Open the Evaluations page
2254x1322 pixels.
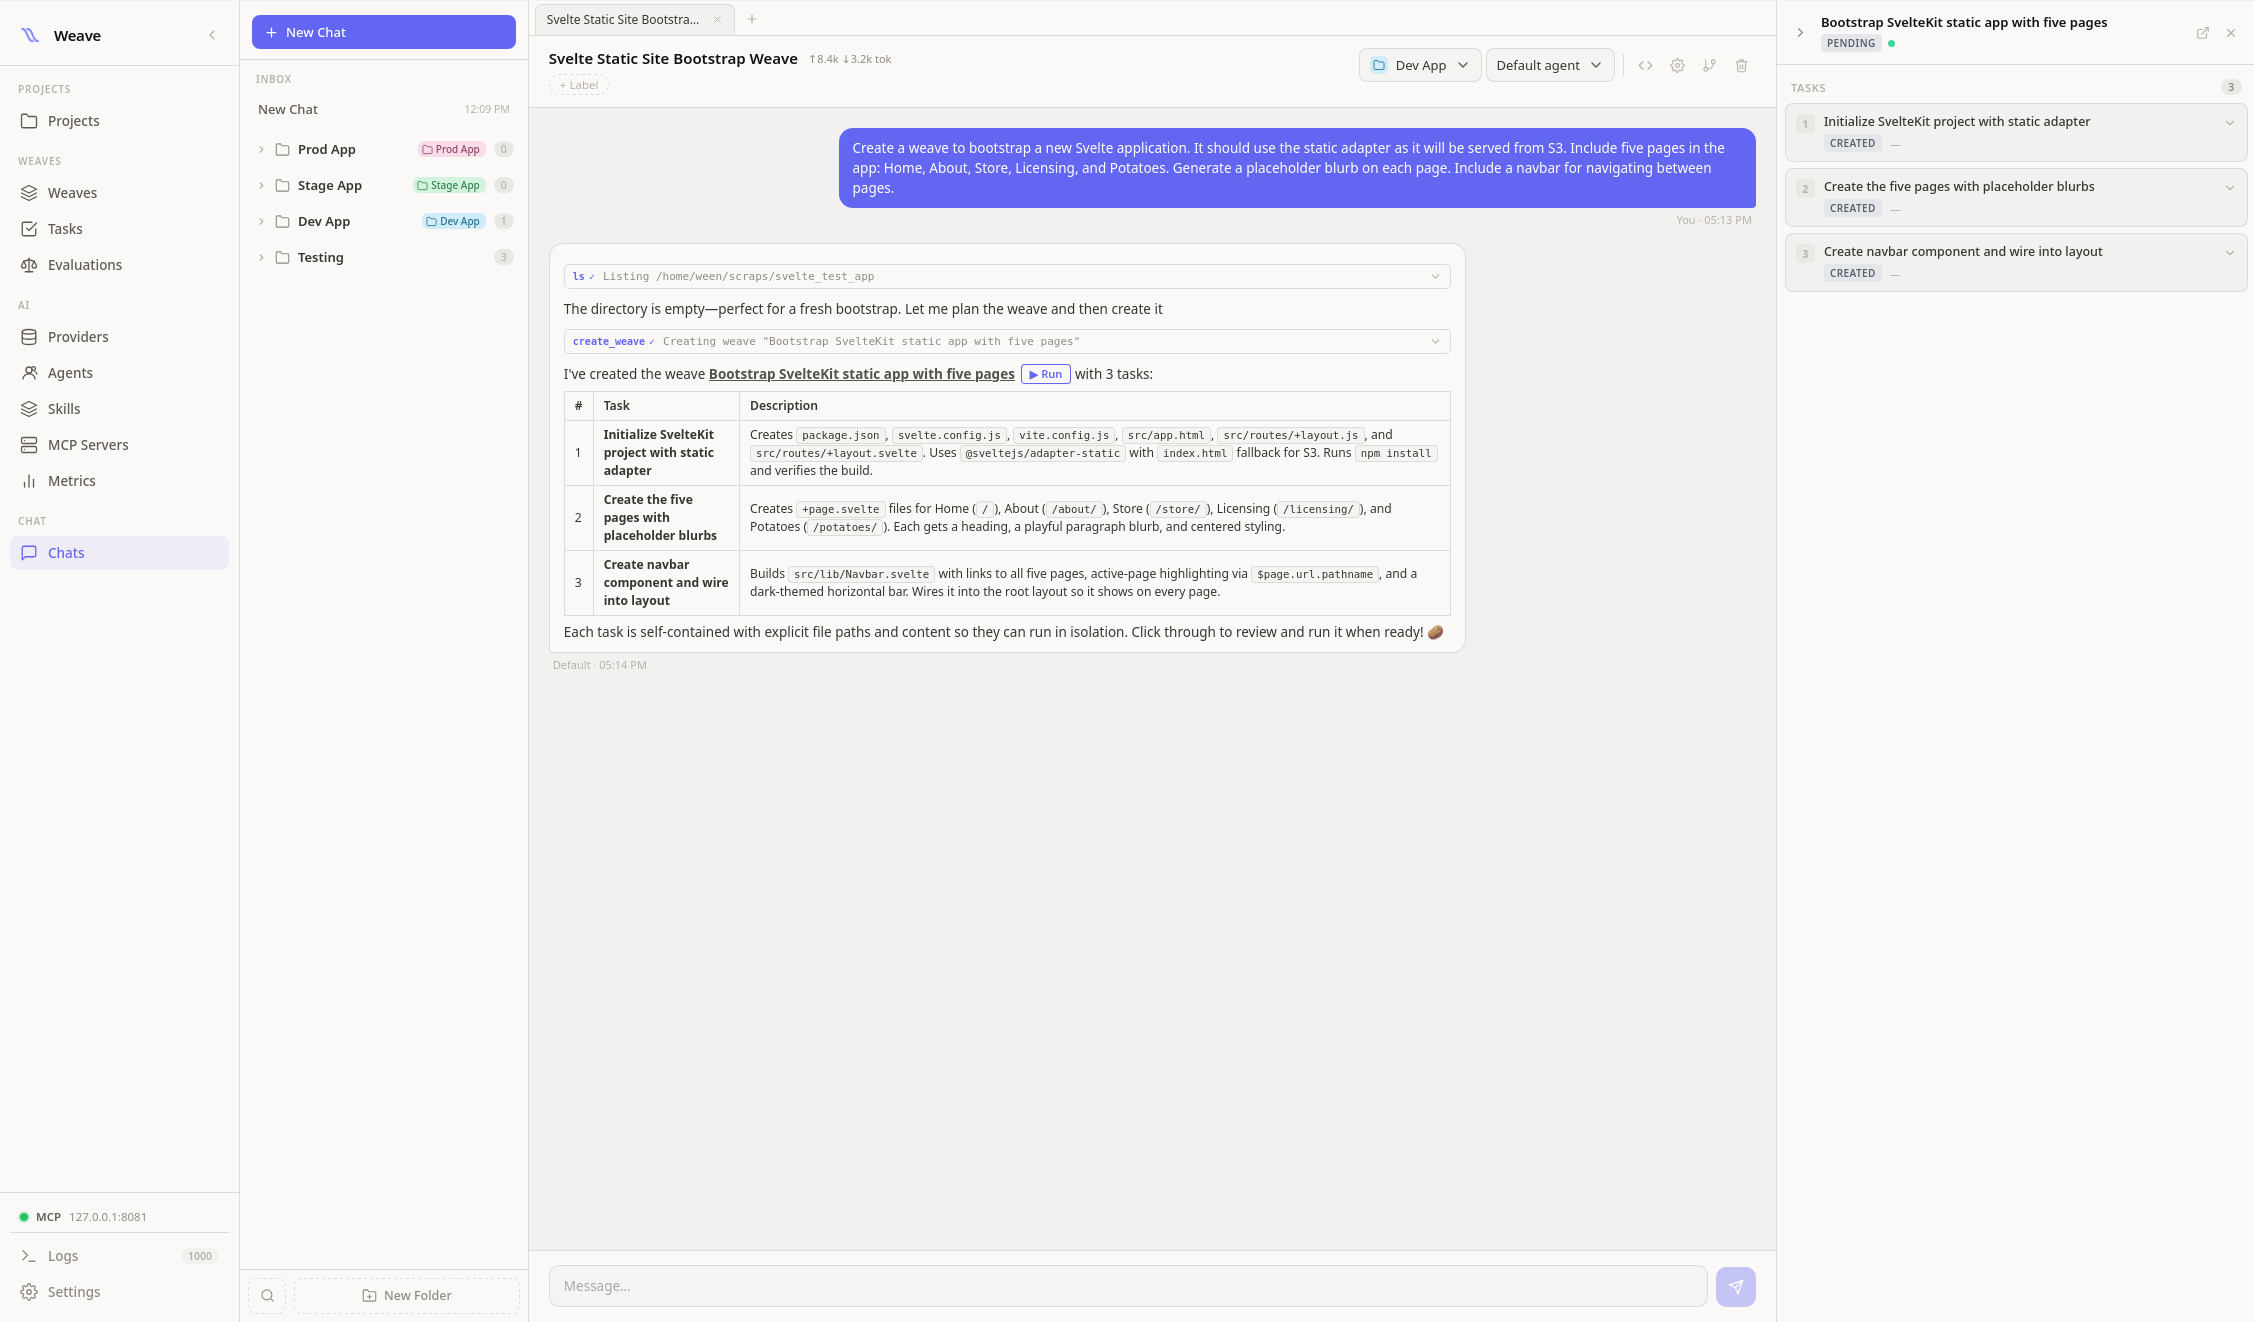click(x=119, y=265)
